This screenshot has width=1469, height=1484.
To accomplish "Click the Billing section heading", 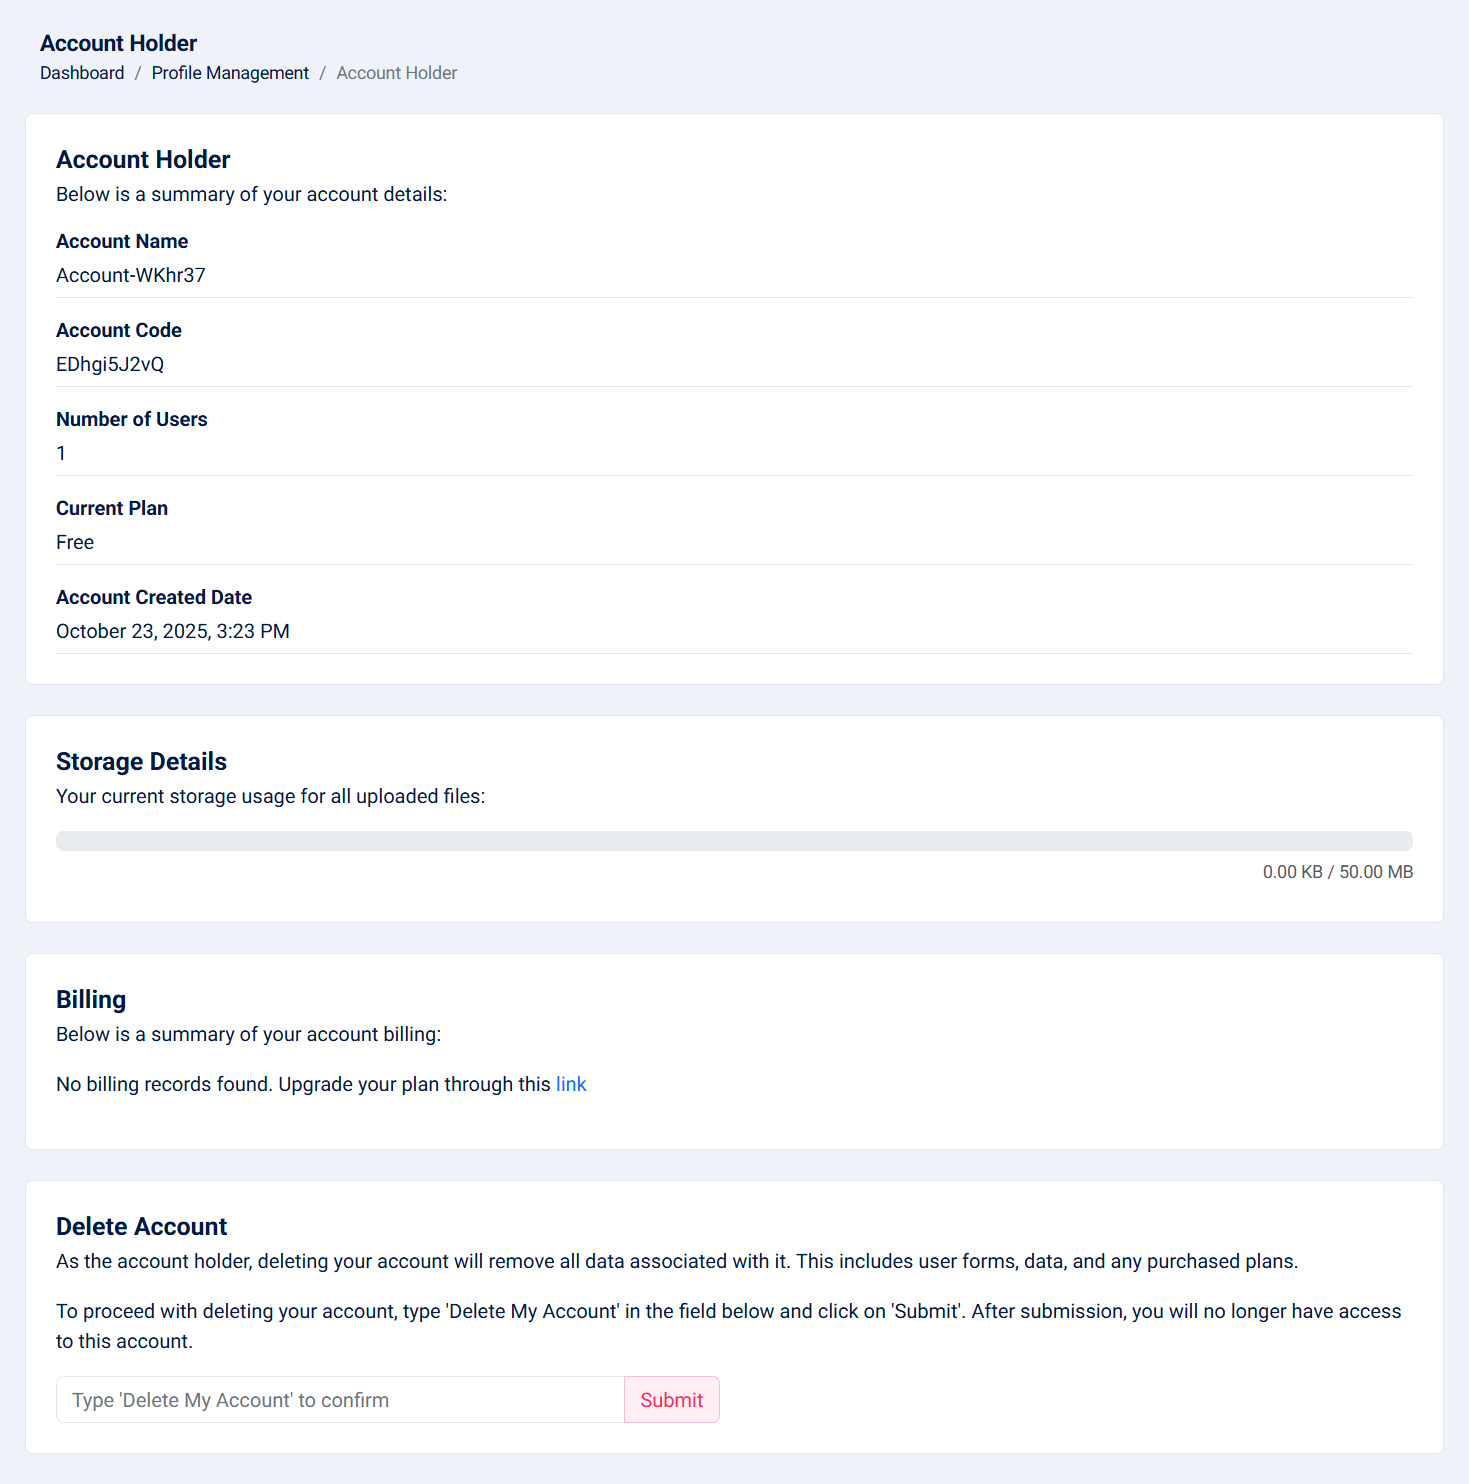I will (91, 1000).
